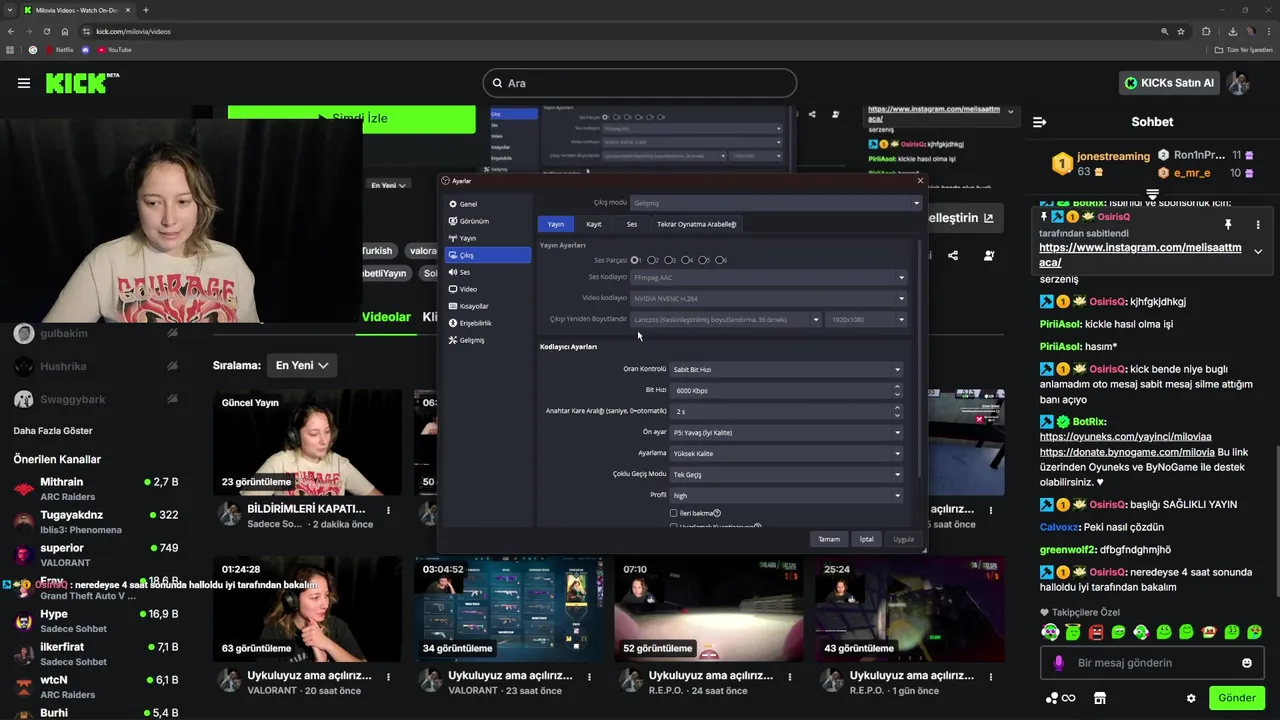Open the Yayın category in settings sidebar

pyautogui.click(x=488, y=238)
